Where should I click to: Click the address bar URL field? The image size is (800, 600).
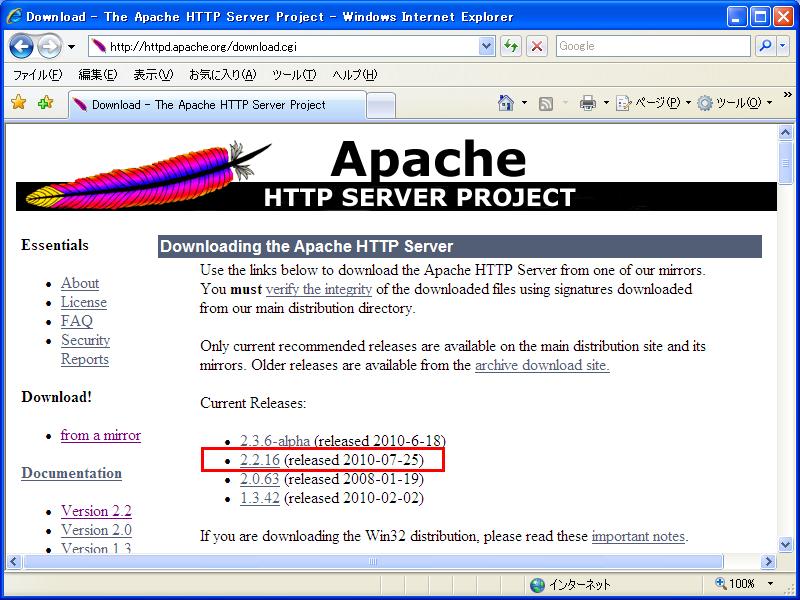[283, 46]
